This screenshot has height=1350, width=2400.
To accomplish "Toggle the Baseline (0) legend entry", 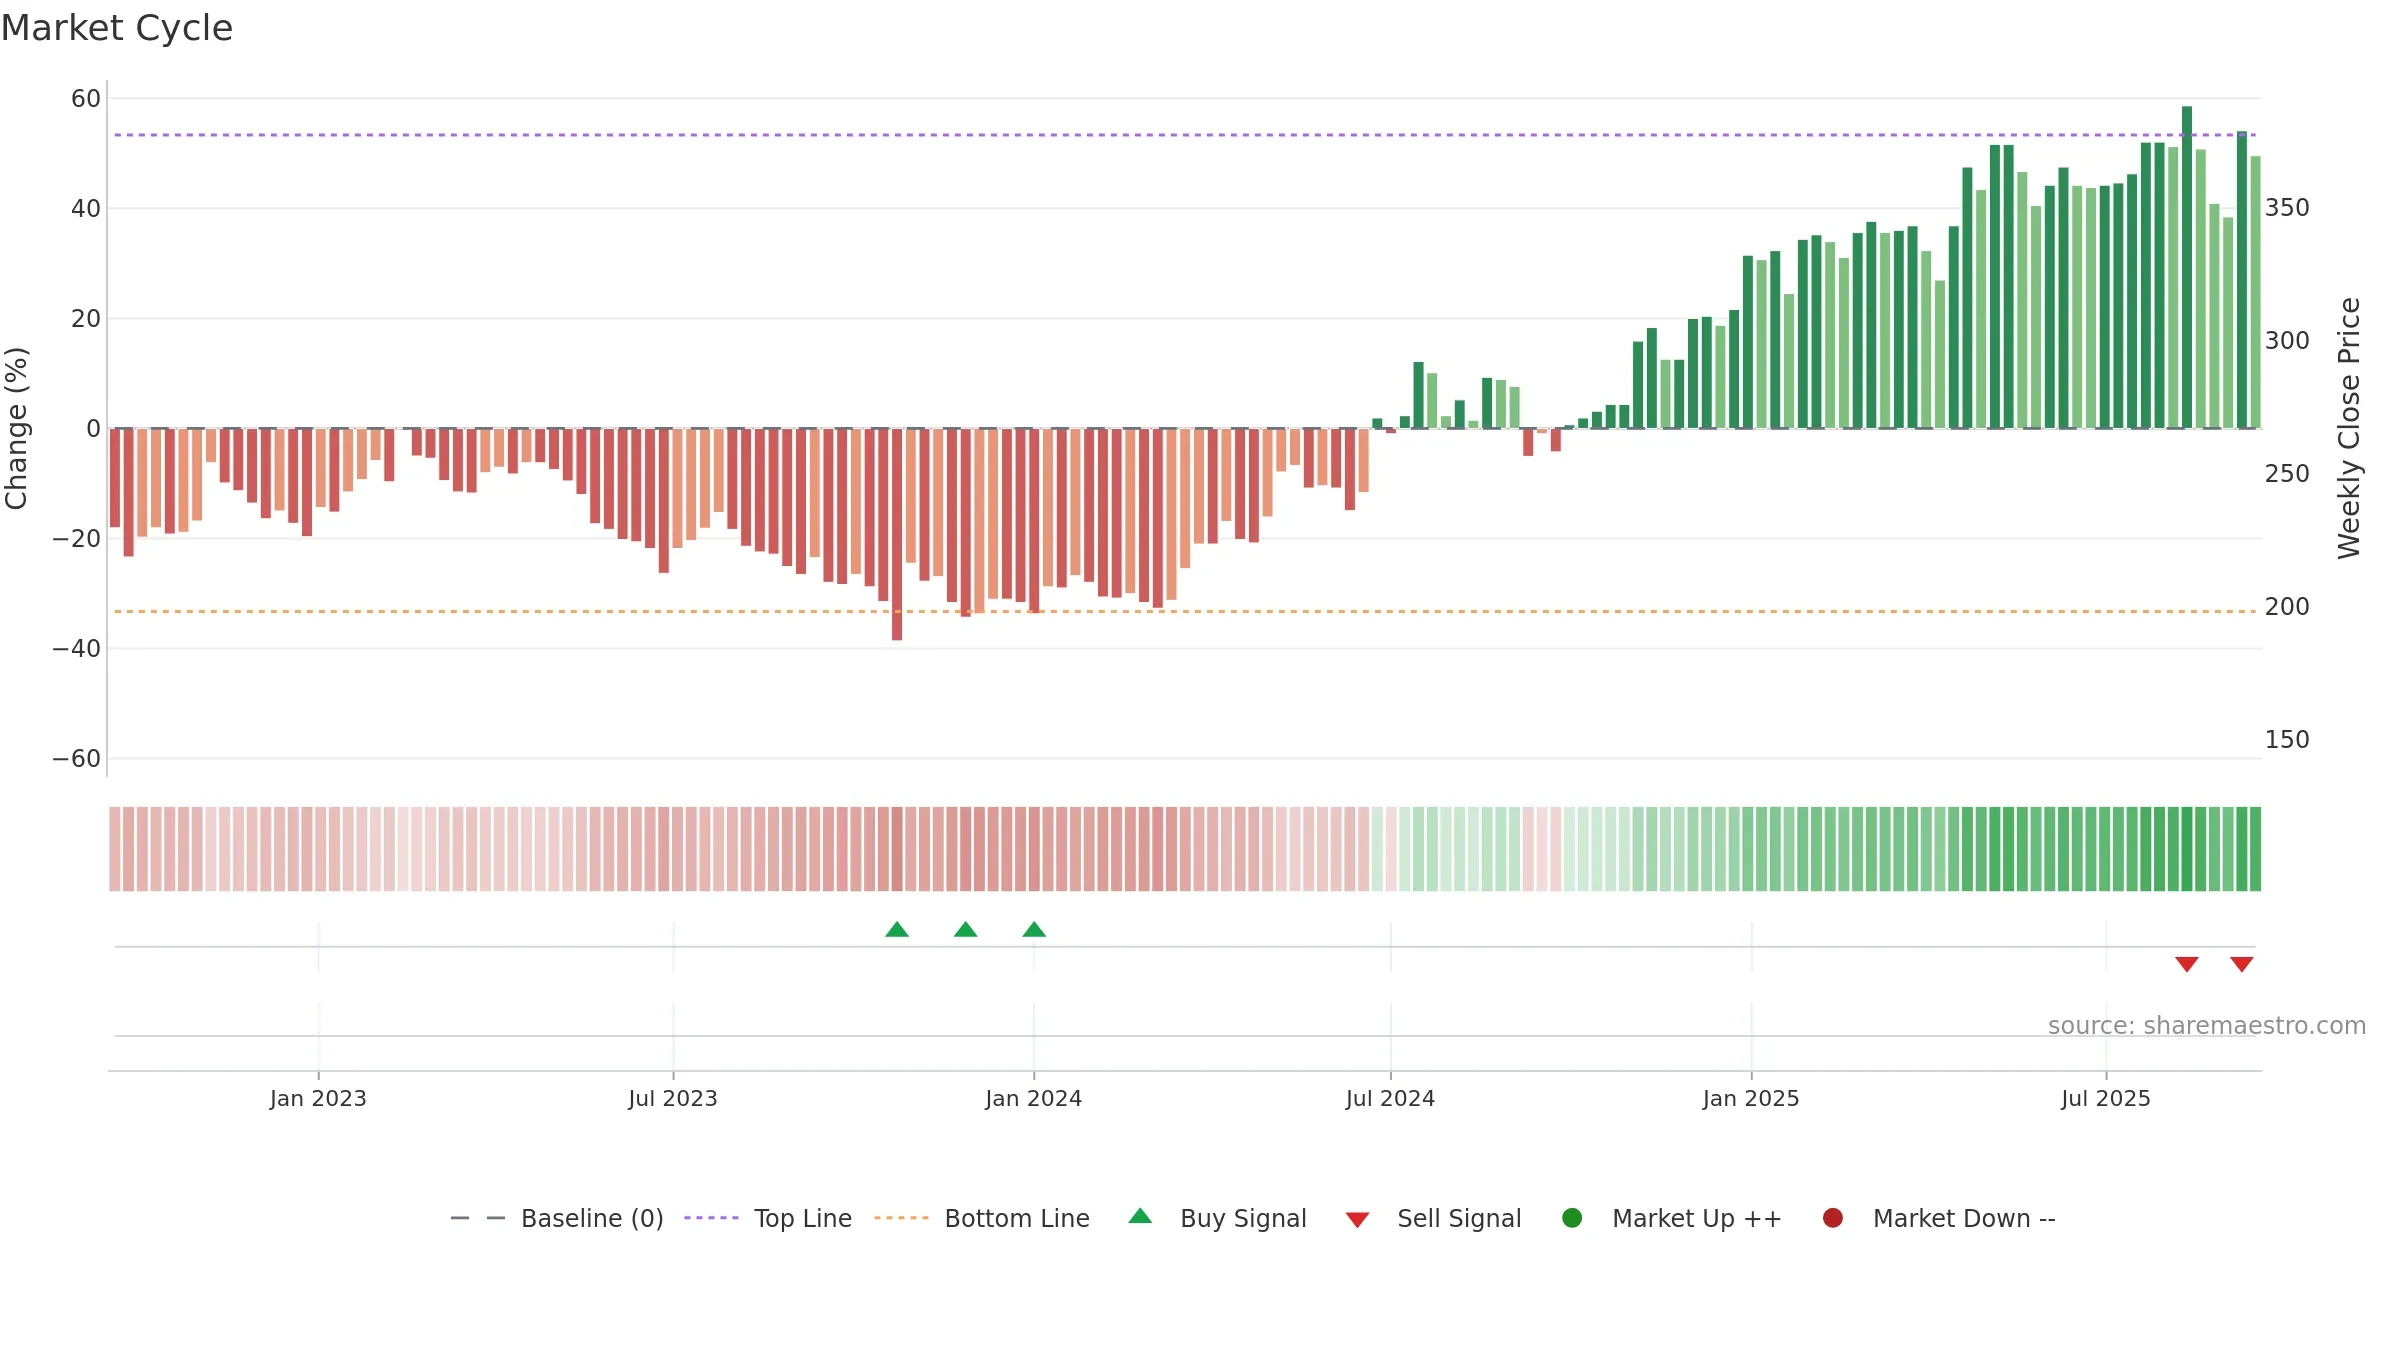I will pos(557,1218).
